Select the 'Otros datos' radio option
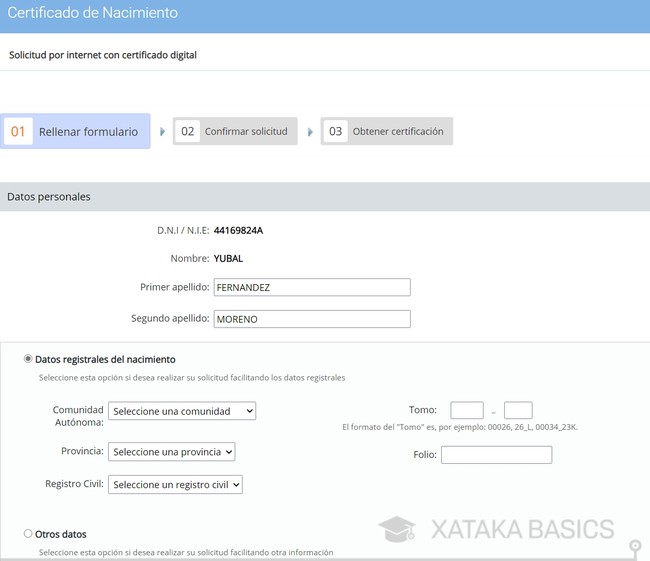This screenshot has width=650, height=561. click(x=28, y=533)
